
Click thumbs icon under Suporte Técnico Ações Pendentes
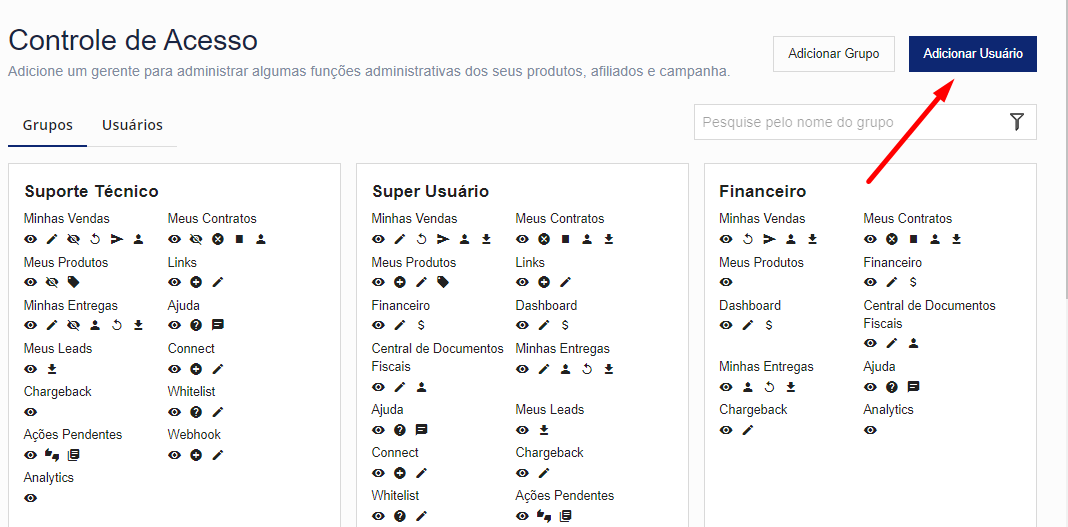[52, 455]
